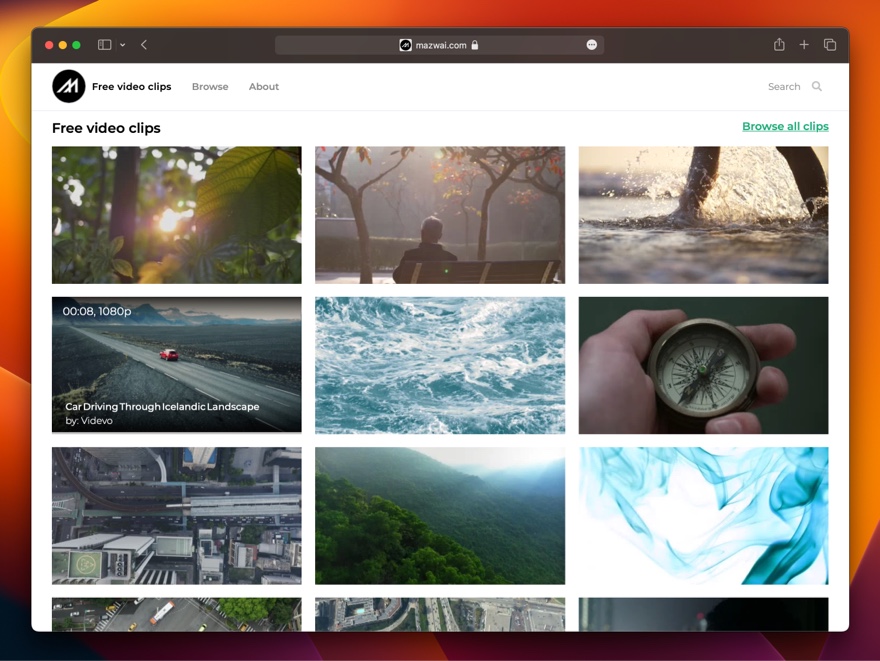Click the Free video clips home link
The image size is (880, 661).
[x=131, y=87]
